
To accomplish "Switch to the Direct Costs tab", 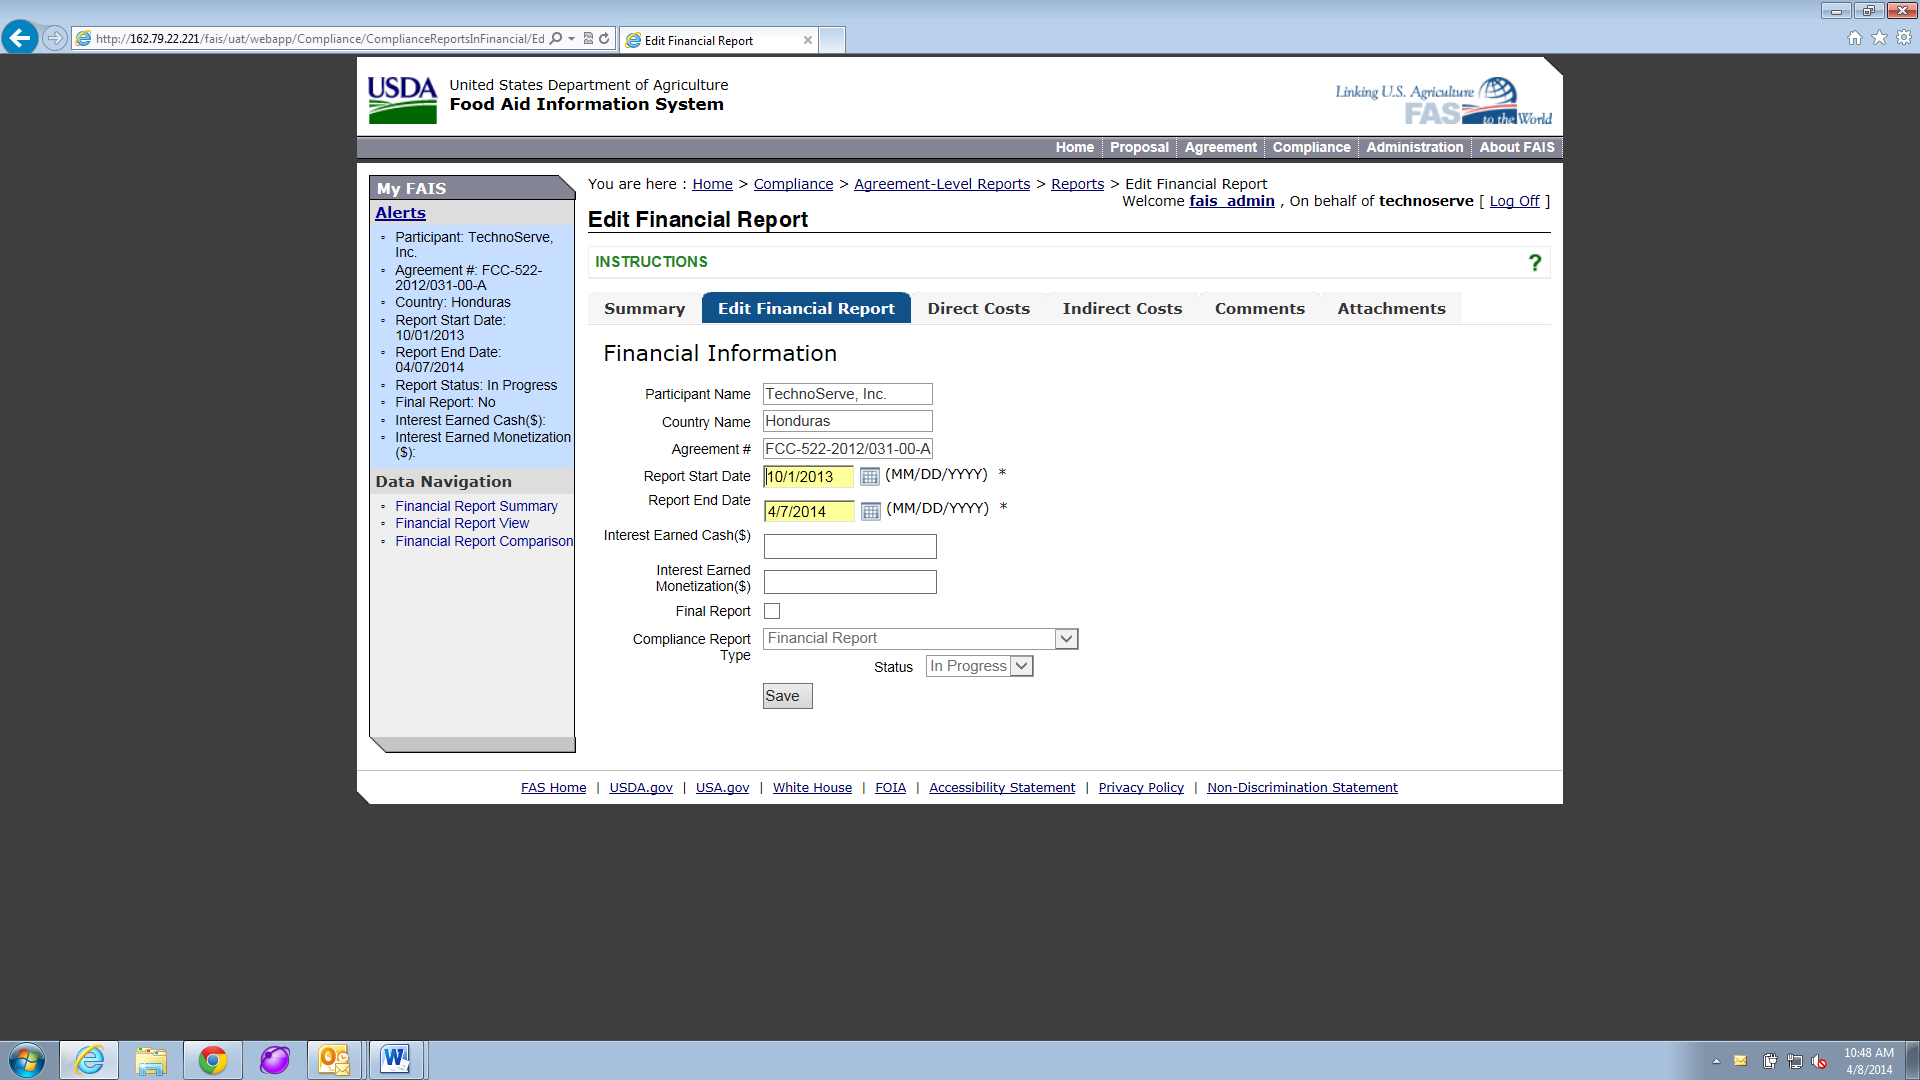I will (x=978, y=309).
